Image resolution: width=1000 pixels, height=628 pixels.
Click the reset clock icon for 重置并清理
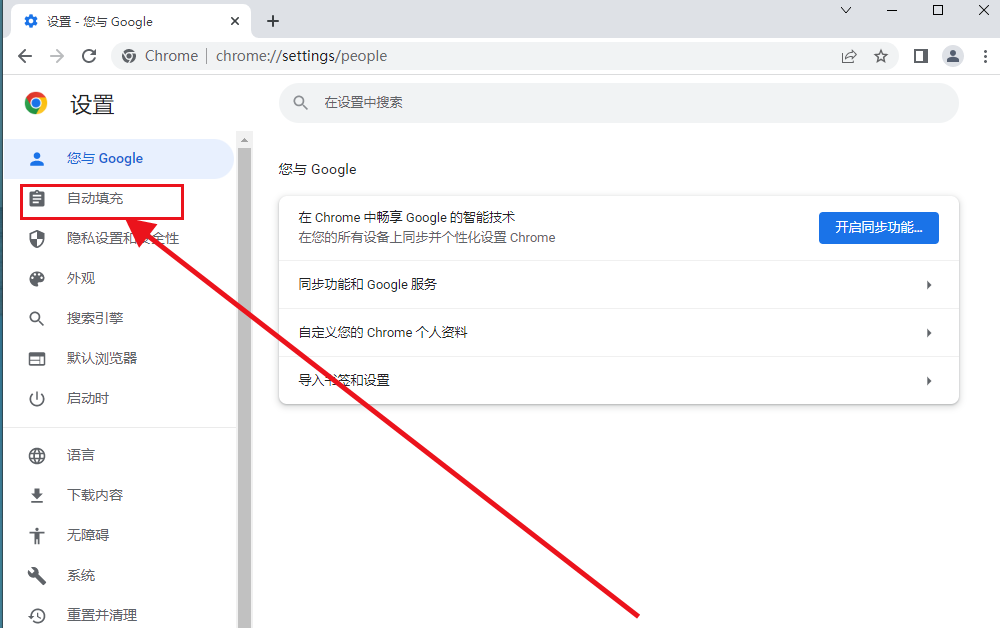[37, 616]
